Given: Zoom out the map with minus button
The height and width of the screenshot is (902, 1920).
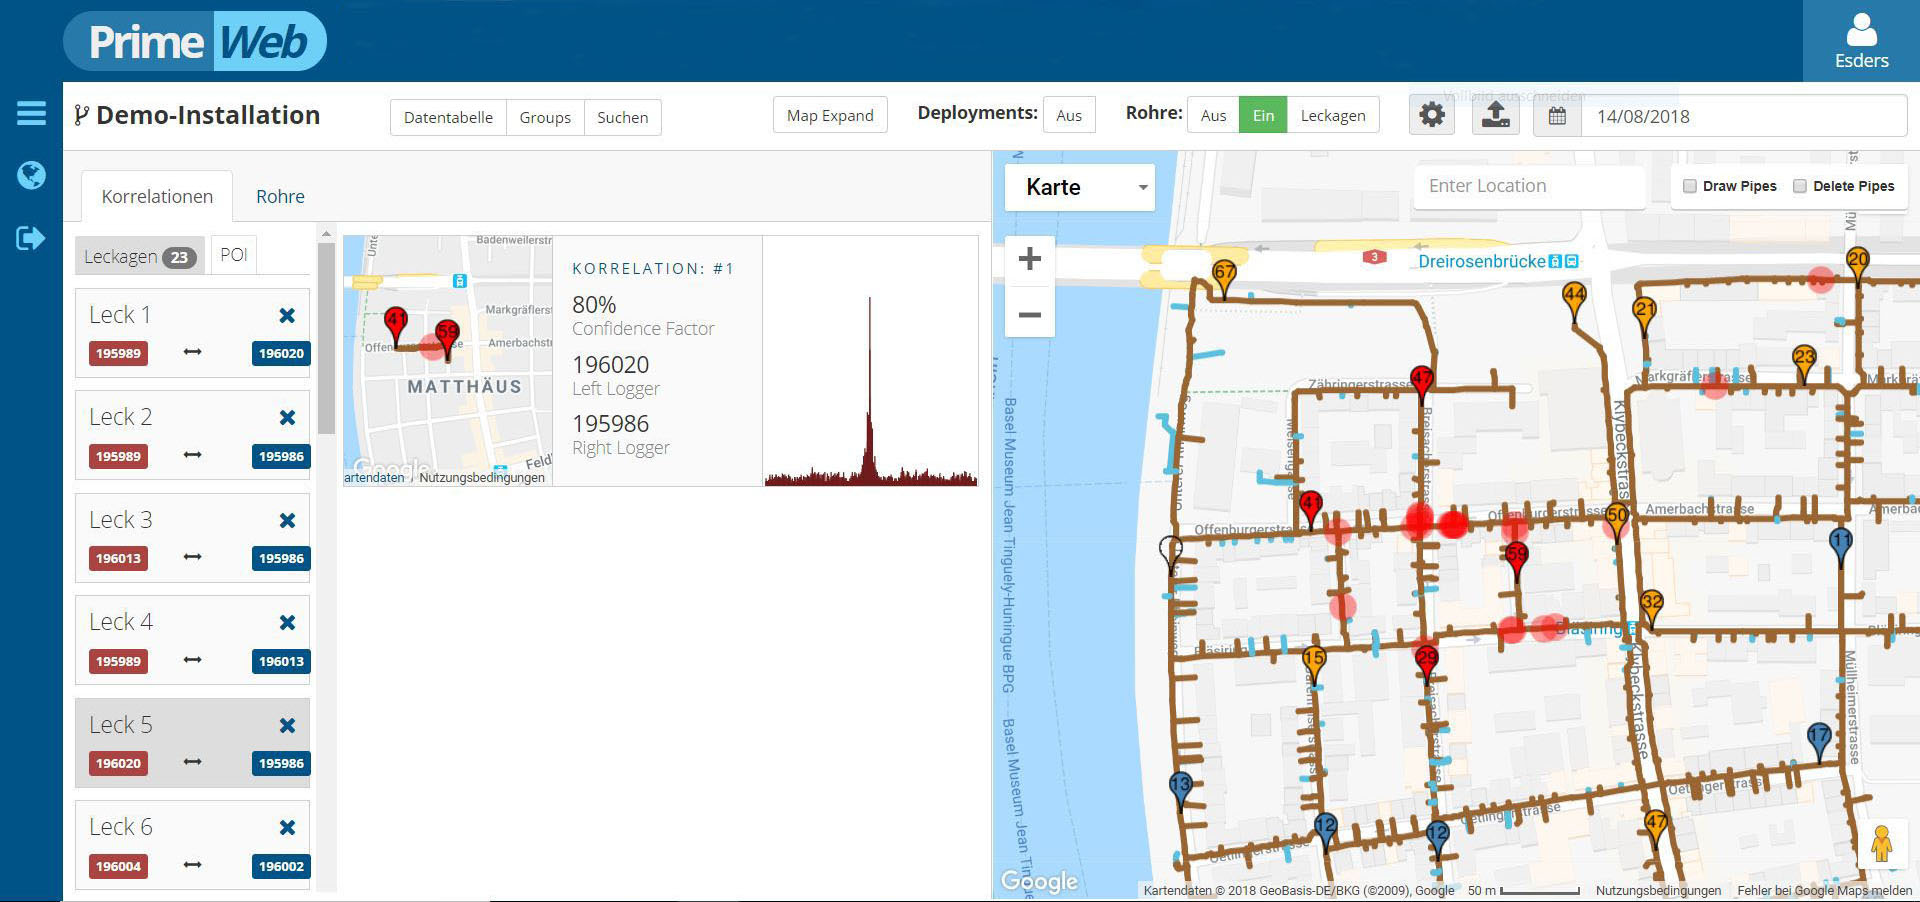Looking at the screenshot, I should (1029, 315).
